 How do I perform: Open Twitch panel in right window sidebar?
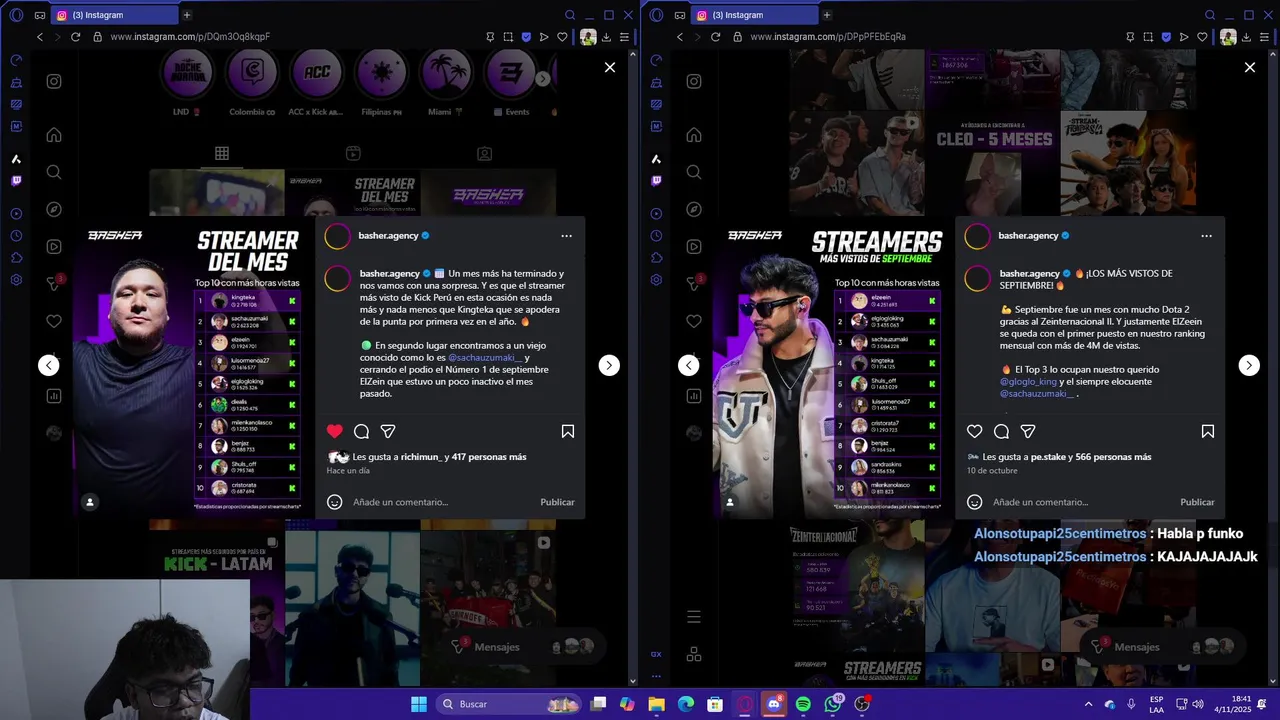(656, 181)
